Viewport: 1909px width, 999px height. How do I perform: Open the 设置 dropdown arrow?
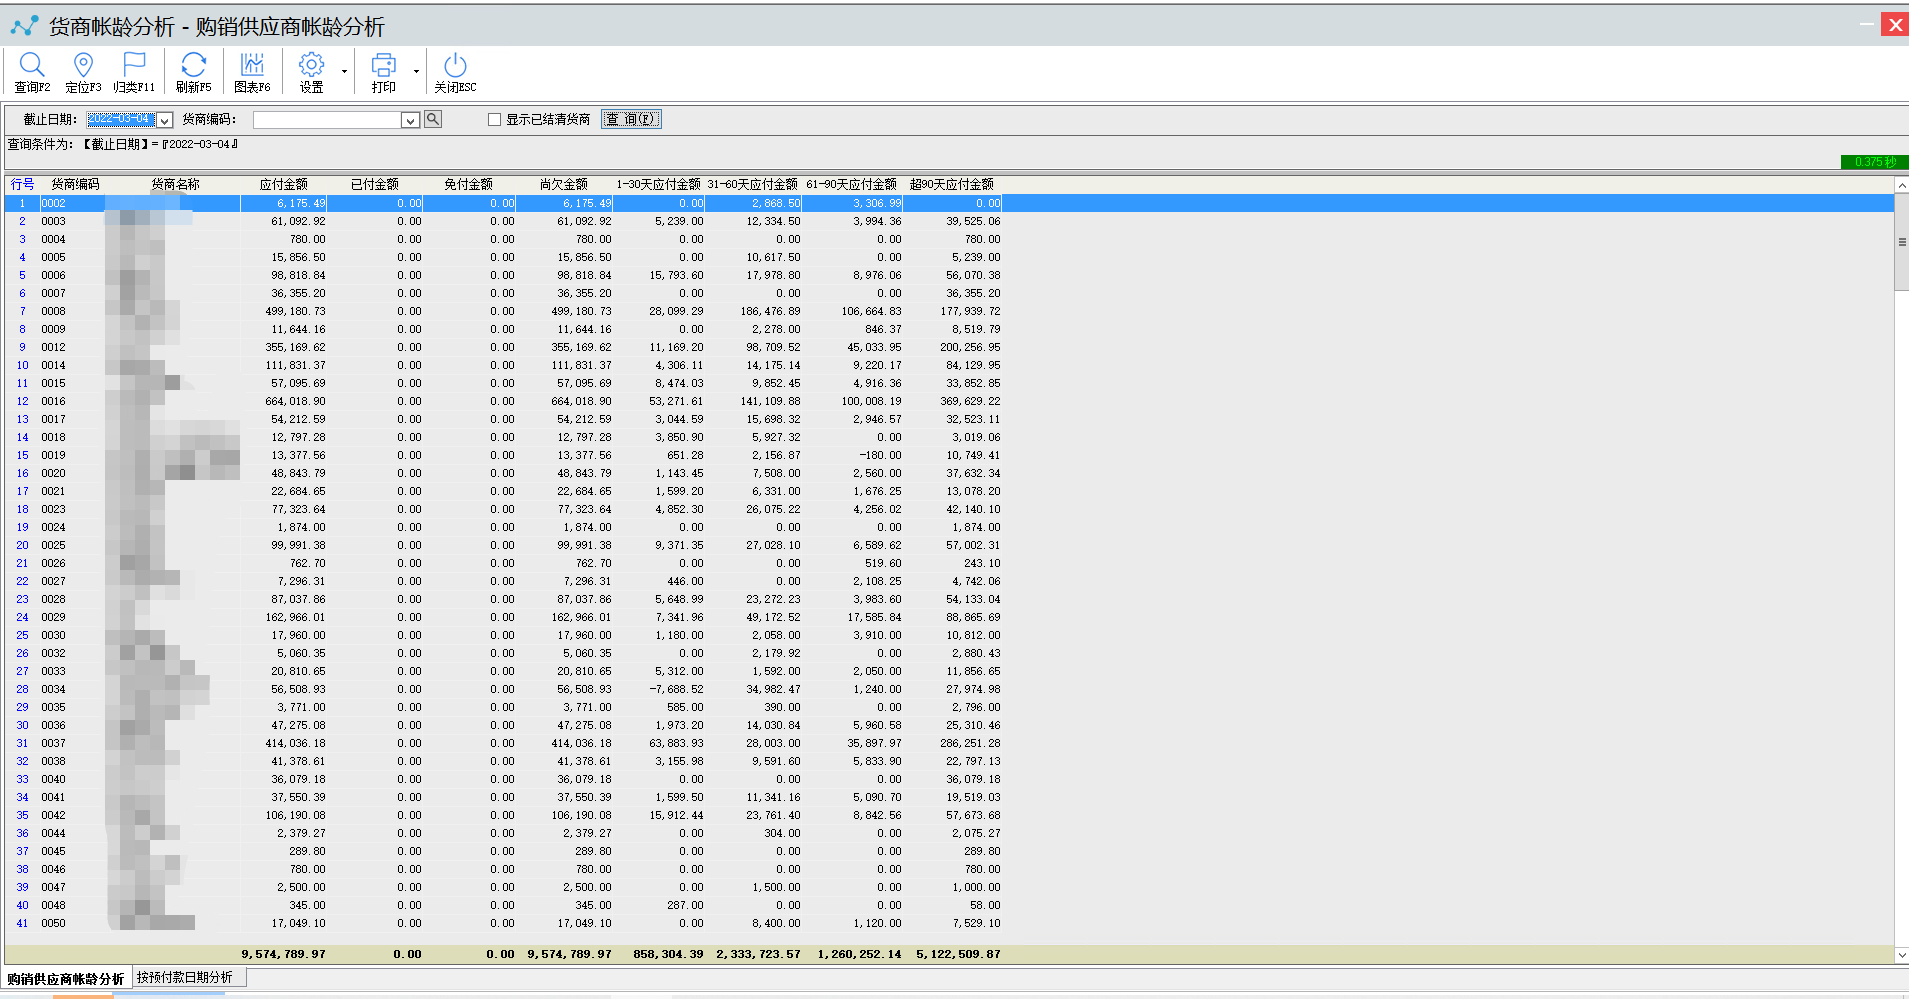tap(344, 72)
